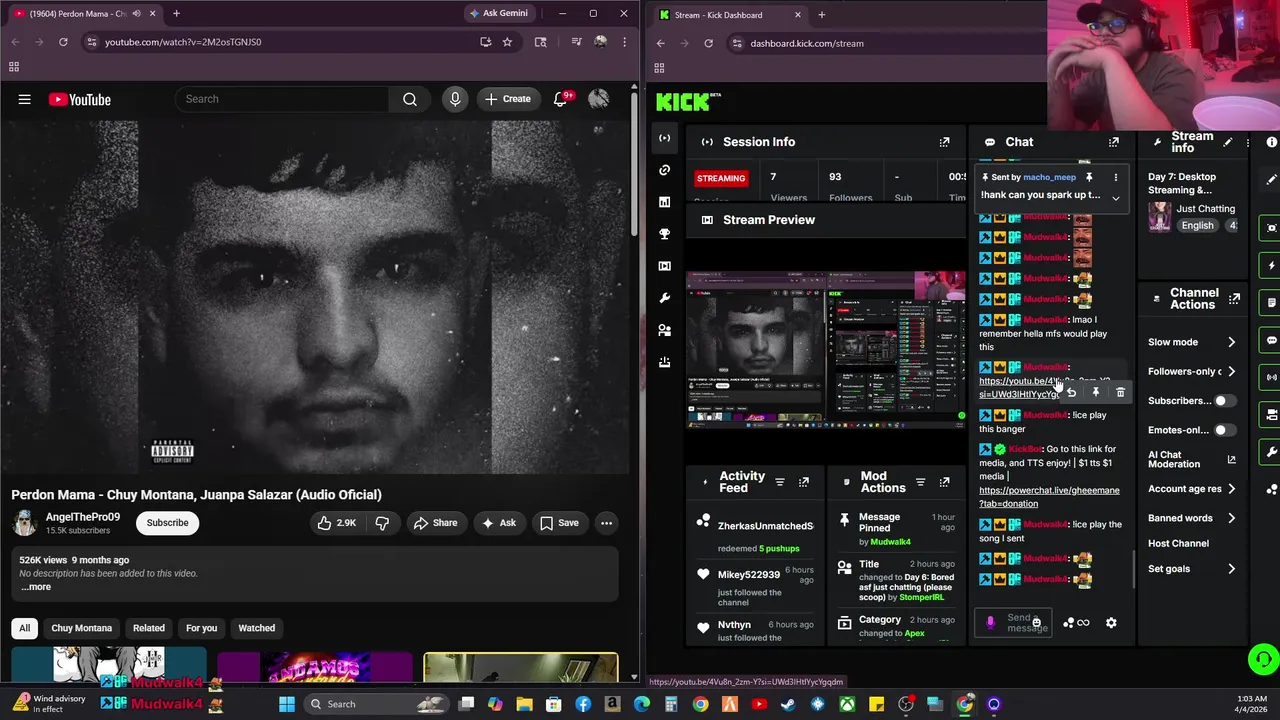The width and height of the screenshot is (1280, 720).
Task: Click the Send a message chat box
Action: (x=1013, y=623)
